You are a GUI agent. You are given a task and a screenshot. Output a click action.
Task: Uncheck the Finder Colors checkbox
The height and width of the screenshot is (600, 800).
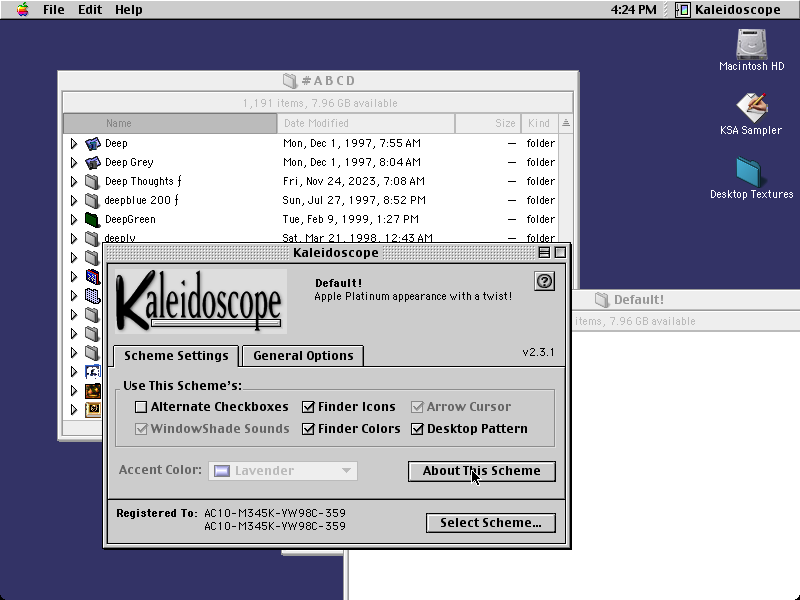[308, 429]
